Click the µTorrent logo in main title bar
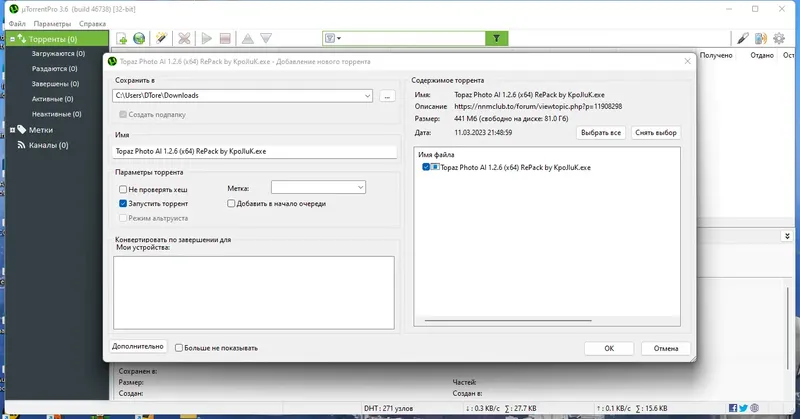800x419 pixels. (14, 9)
